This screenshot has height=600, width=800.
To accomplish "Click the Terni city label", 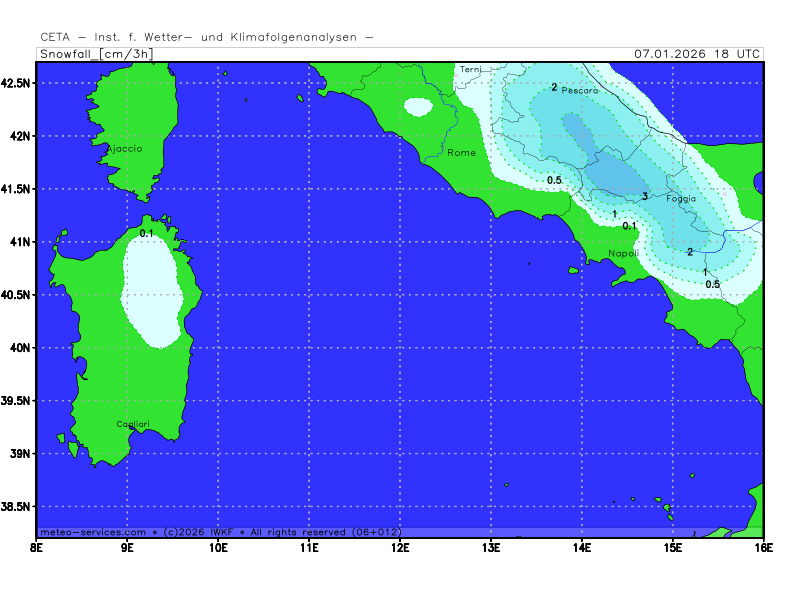I will (x=470, y=69).
